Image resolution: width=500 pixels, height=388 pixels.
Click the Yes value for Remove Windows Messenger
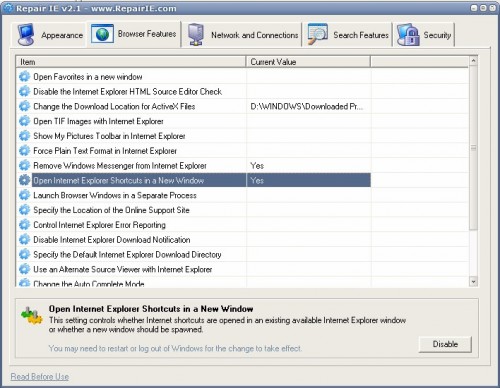pos(257,166)
